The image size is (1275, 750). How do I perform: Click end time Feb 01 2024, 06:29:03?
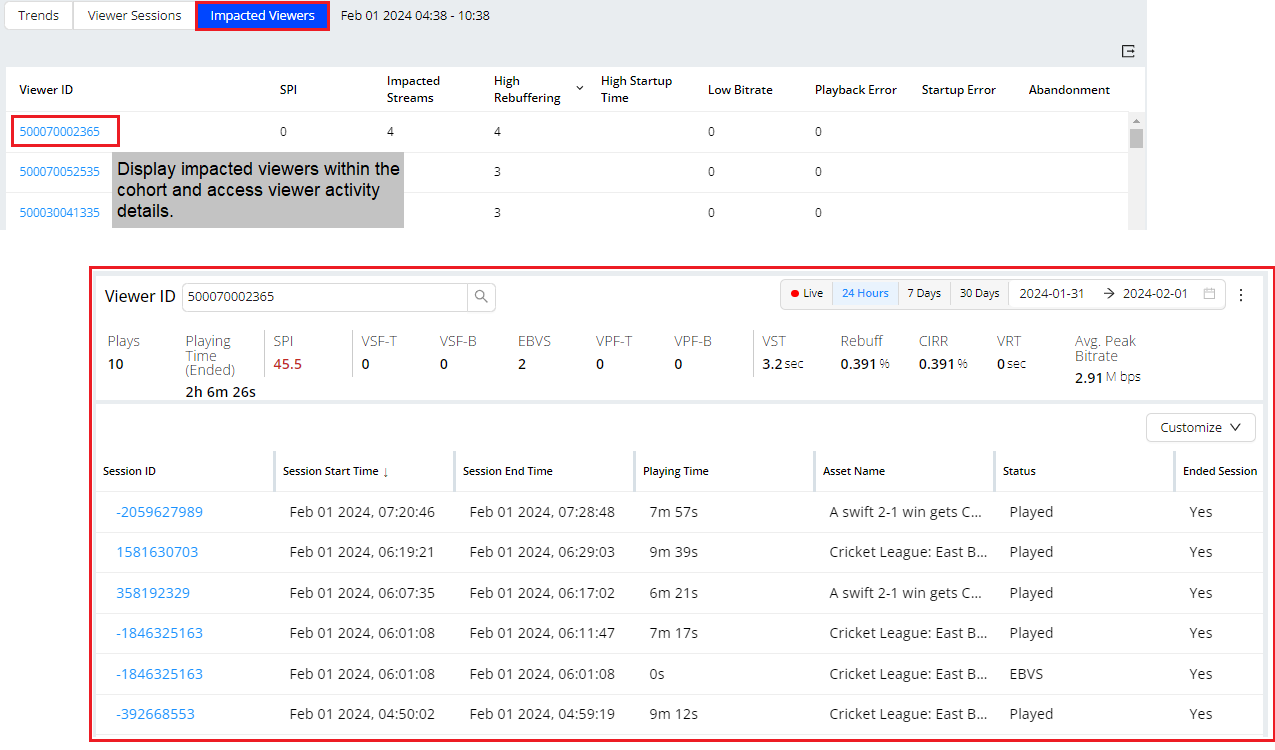[x=542, y=552]
